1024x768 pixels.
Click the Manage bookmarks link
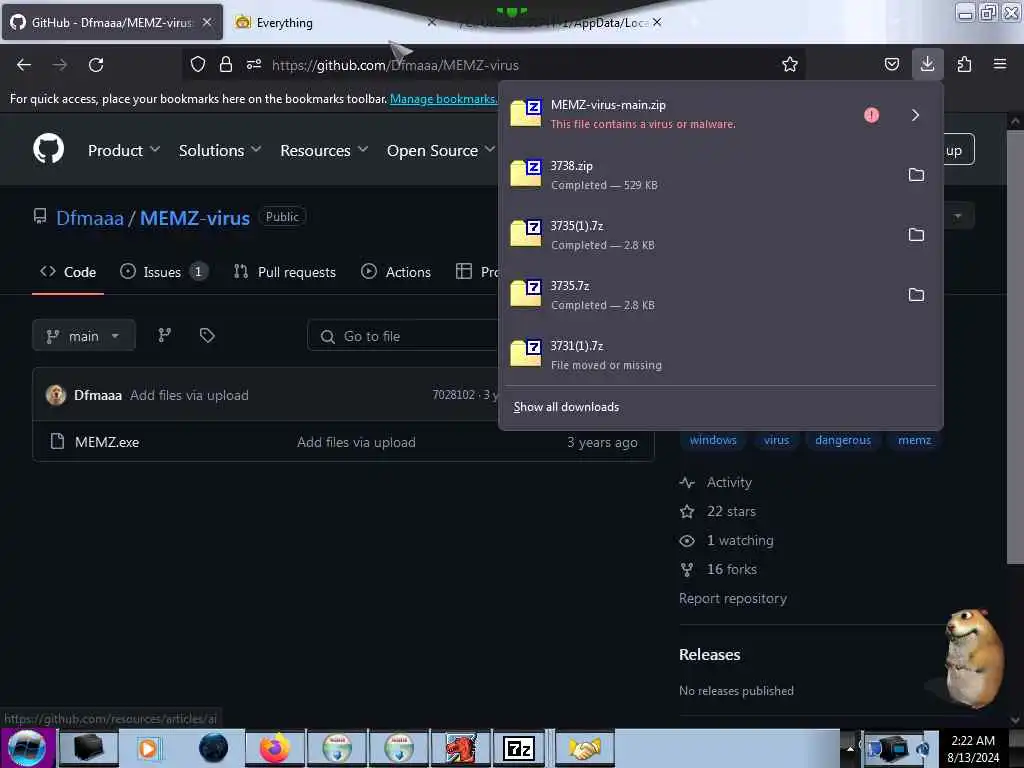tap(443, 99)
